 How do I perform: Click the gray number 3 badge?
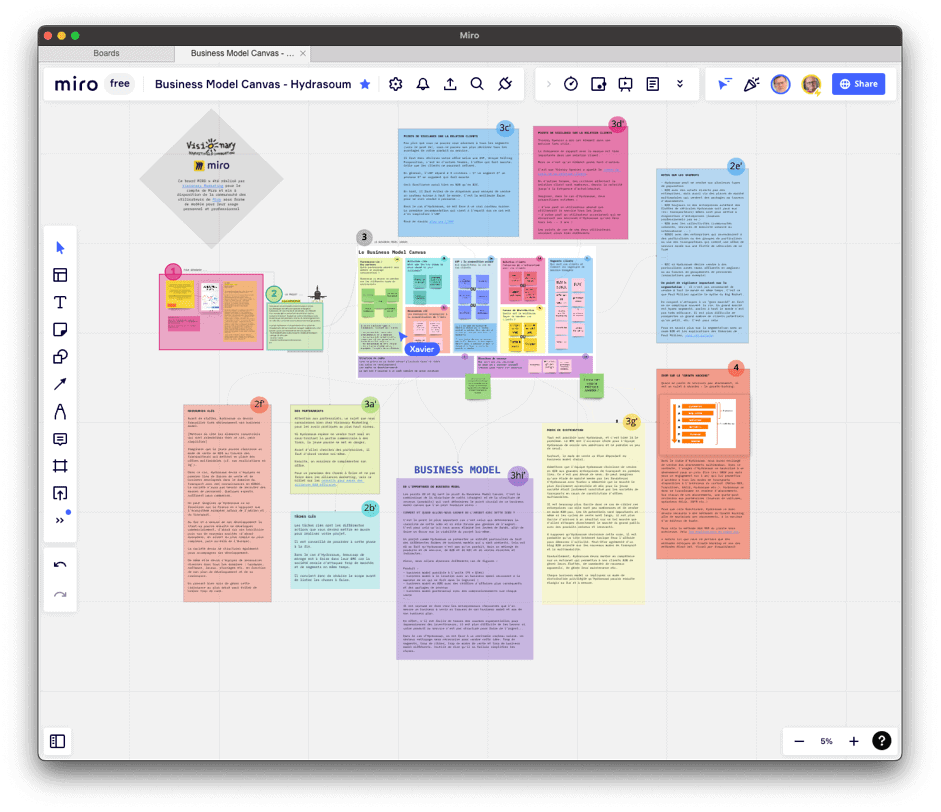(x=364, y=237)
